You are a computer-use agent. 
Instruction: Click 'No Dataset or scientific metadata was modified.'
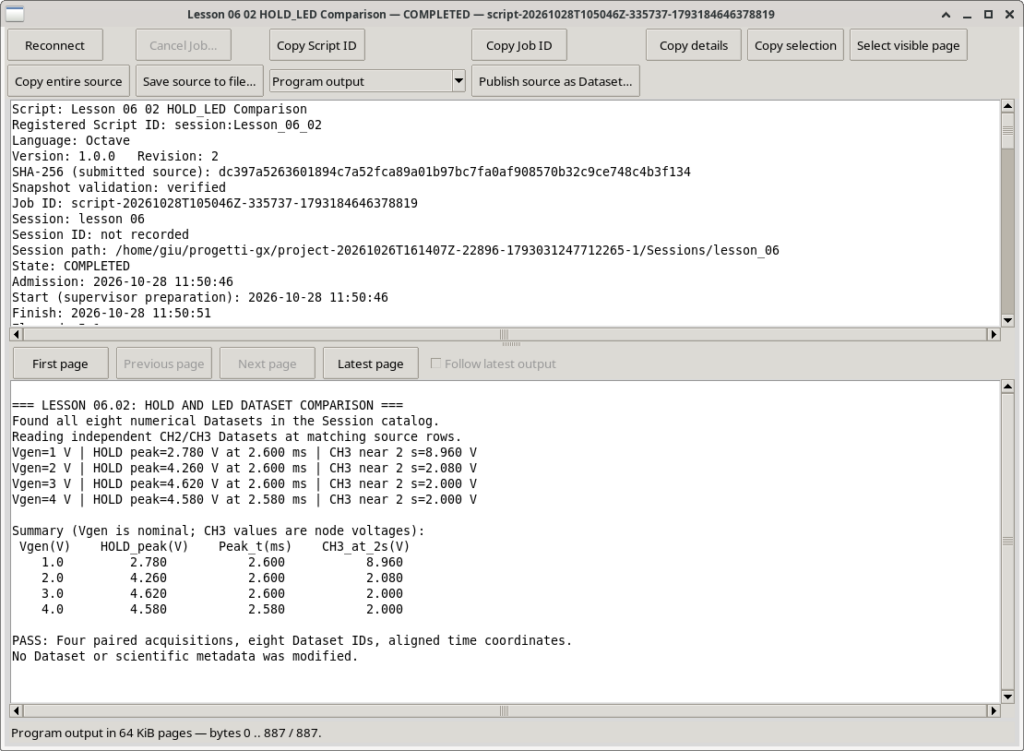tap(185, 656)
